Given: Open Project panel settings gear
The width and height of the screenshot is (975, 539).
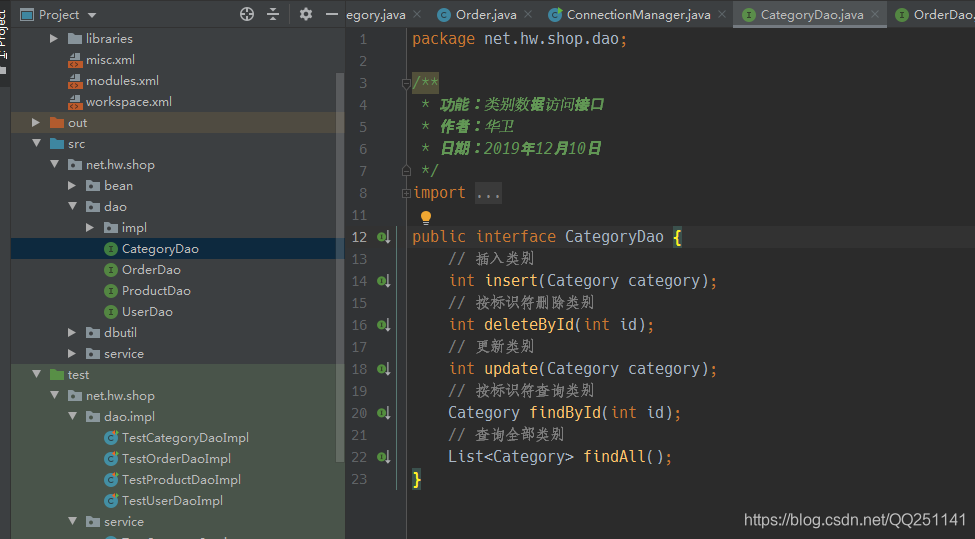Looking at the screenshot, I should click(x=306, y=14).
